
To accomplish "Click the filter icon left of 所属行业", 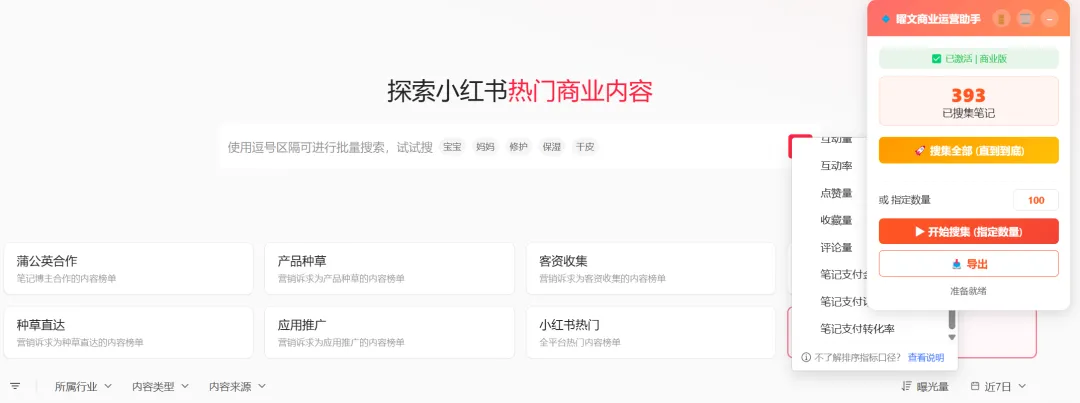I will 15,386.
